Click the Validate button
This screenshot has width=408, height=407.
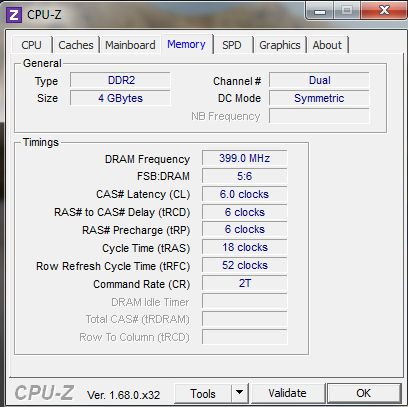[287, 393]
